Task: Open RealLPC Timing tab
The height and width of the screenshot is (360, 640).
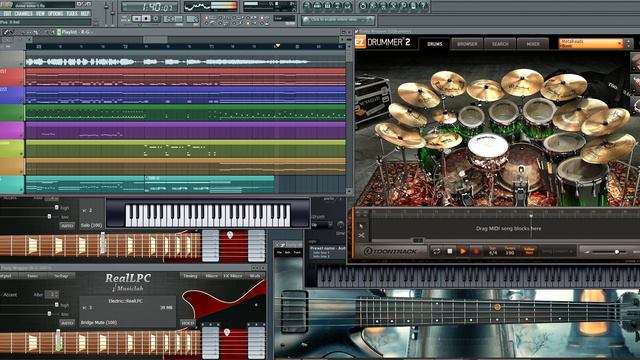Action: (190, 276)
